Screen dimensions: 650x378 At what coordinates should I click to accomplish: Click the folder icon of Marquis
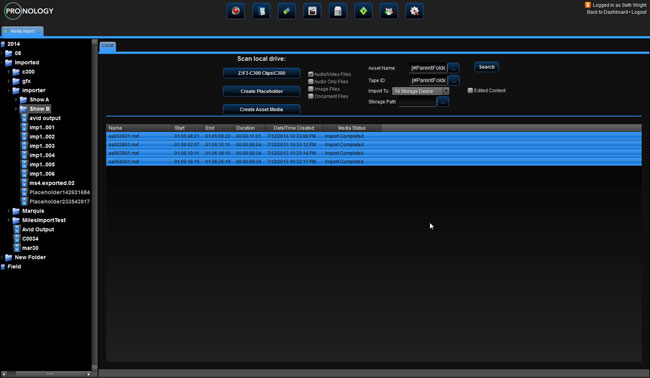(x=16, y=211)
